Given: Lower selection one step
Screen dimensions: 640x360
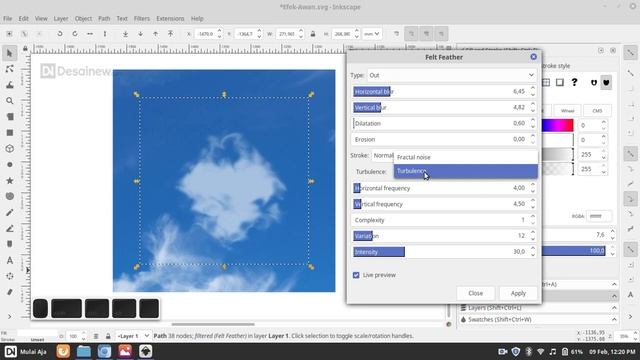Looking at the screenshot, I should [140, 34].
